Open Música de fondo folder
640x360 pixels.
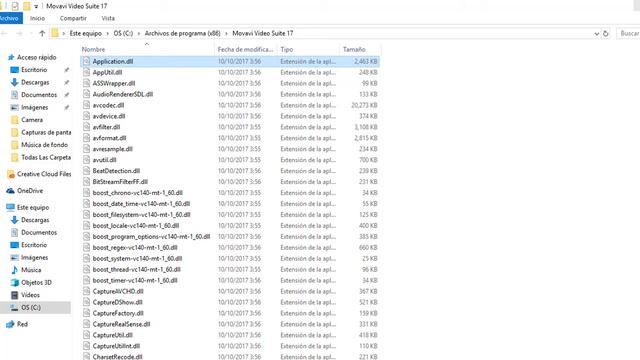click(44, 145)
